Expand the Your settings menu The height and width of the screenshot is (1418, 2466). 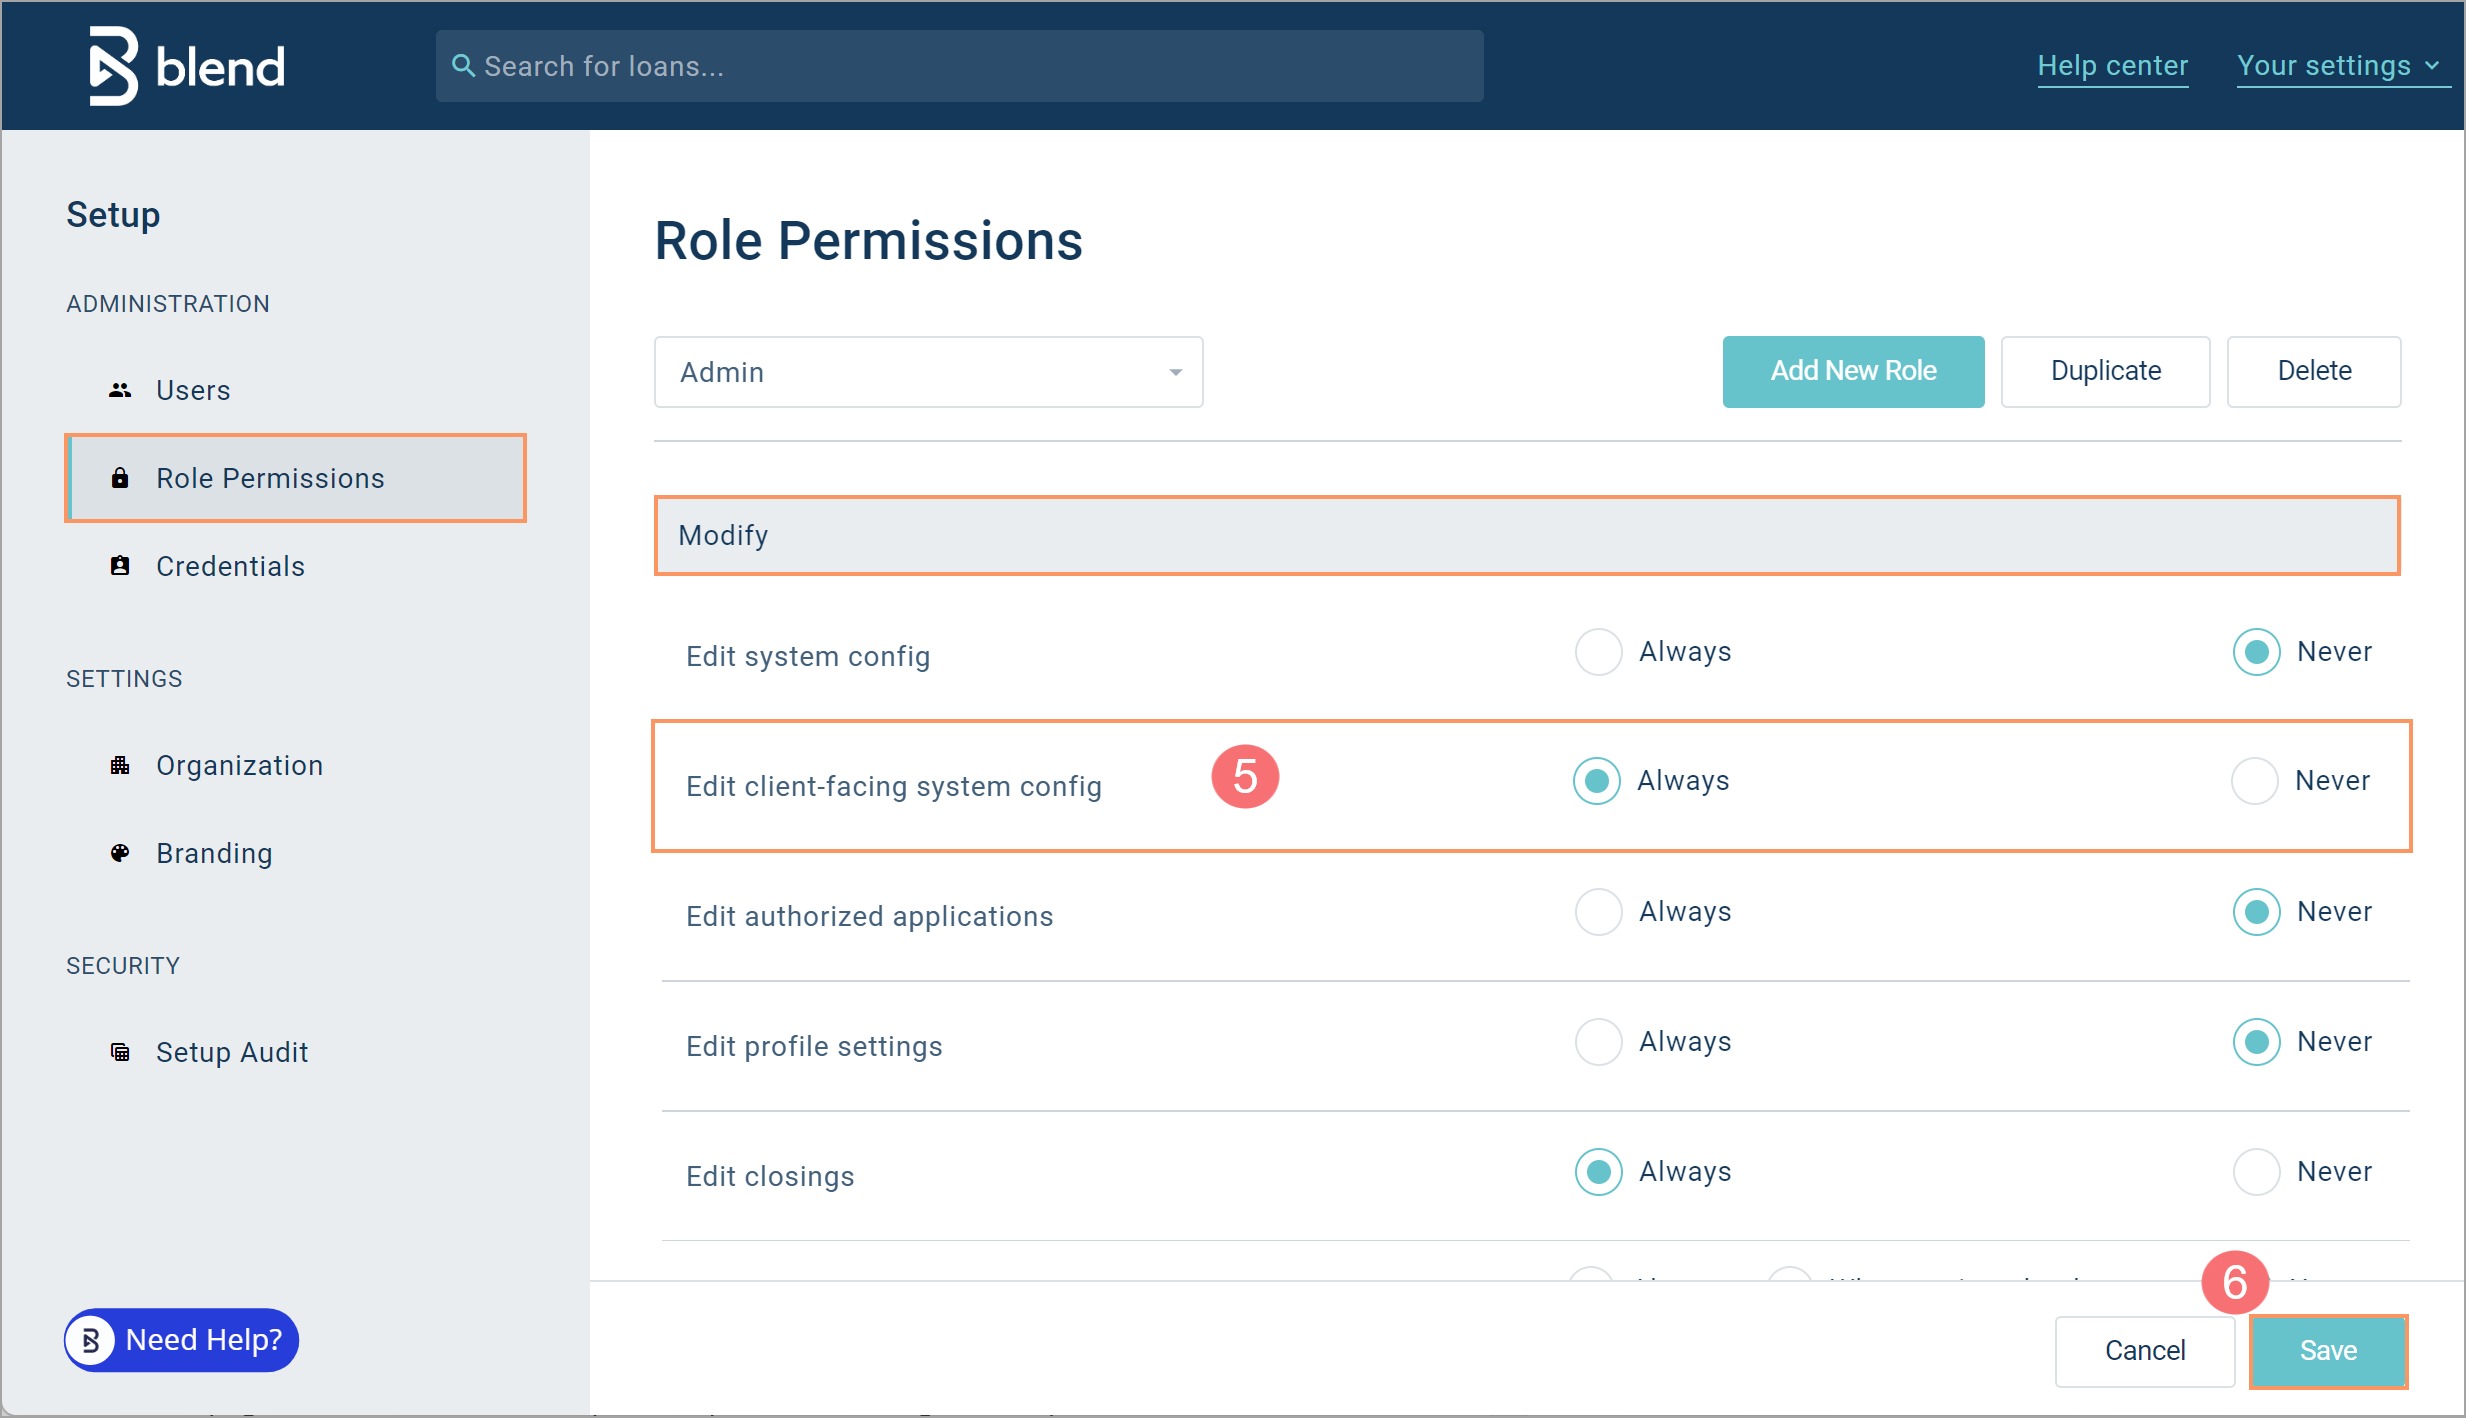tap(2338, 66)
